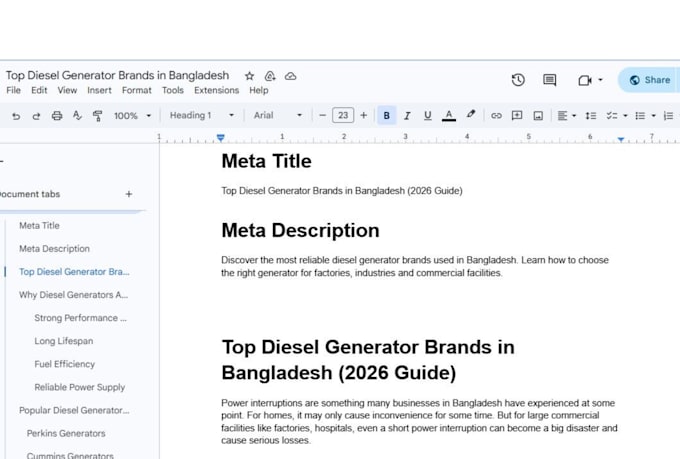Insert a link with chain icon

click(x=496, y=115)
